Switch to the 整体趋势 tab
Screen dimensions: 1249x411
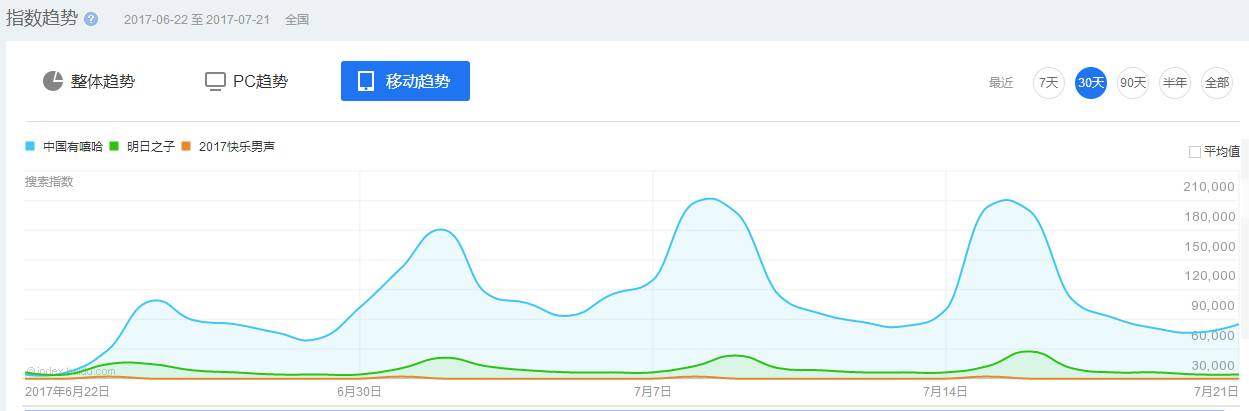click(102, 81)
